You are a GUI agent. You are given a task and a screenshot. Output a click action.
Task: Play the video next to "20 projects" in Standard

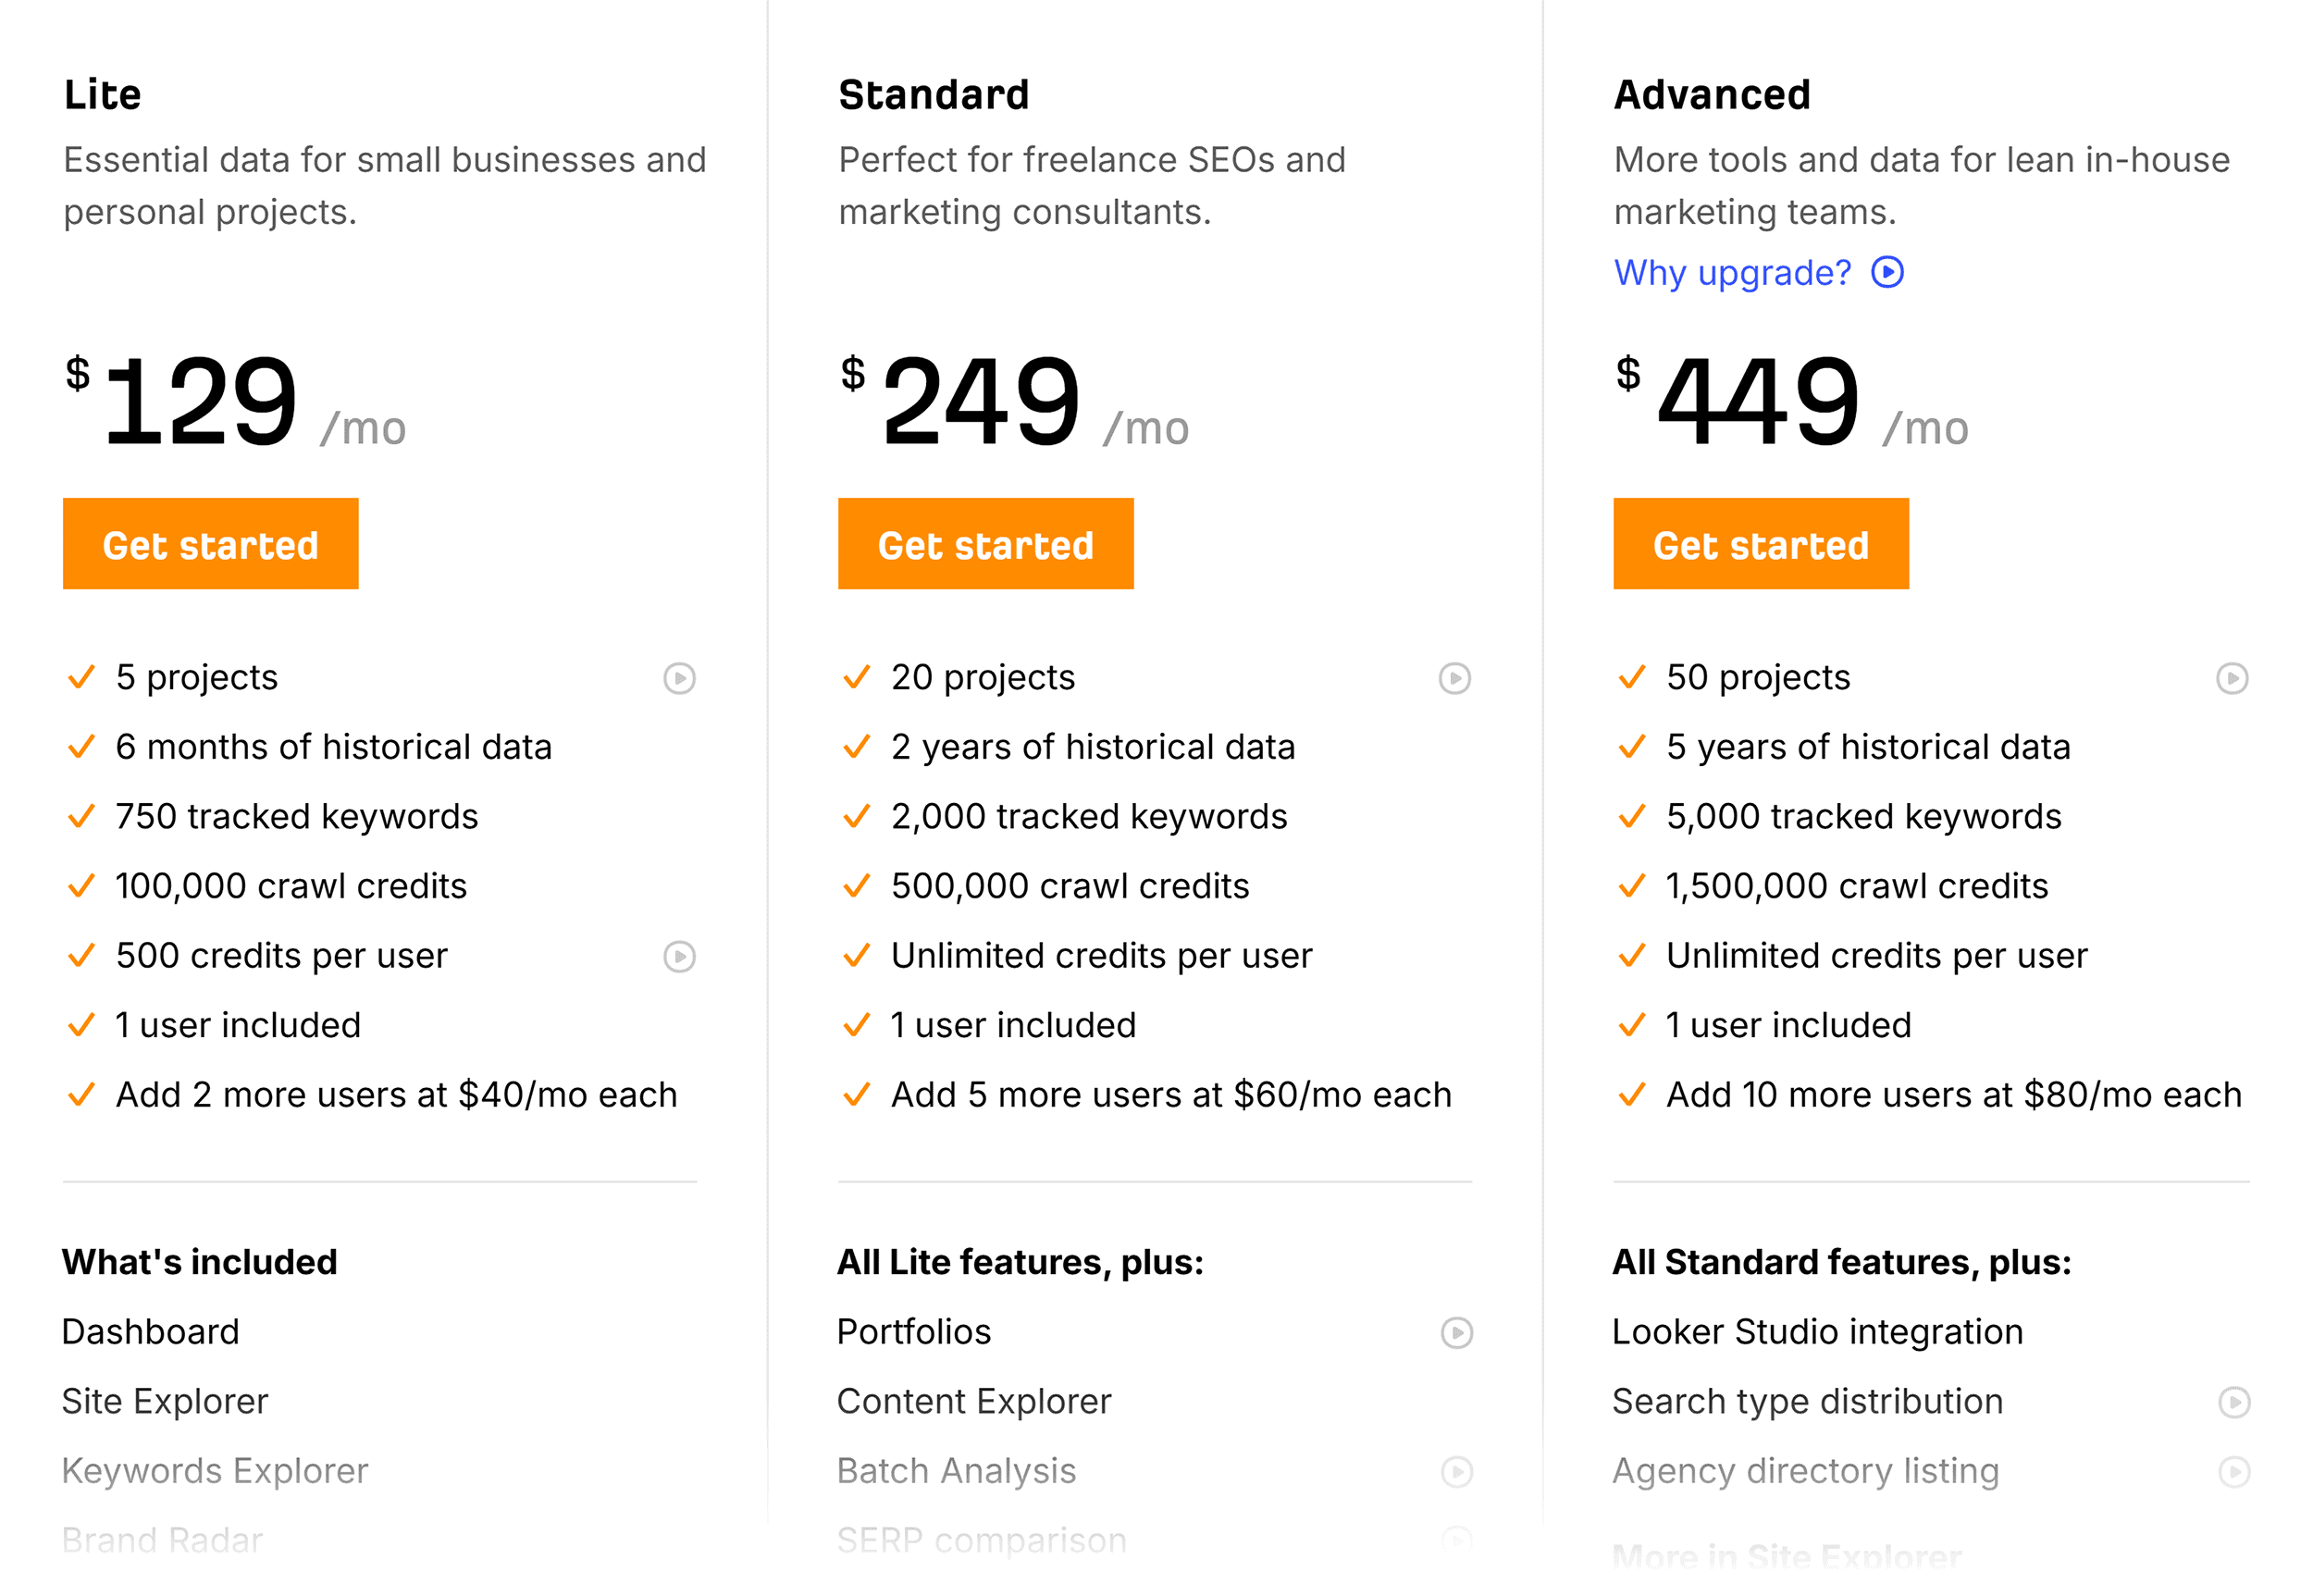(1455, 678)
